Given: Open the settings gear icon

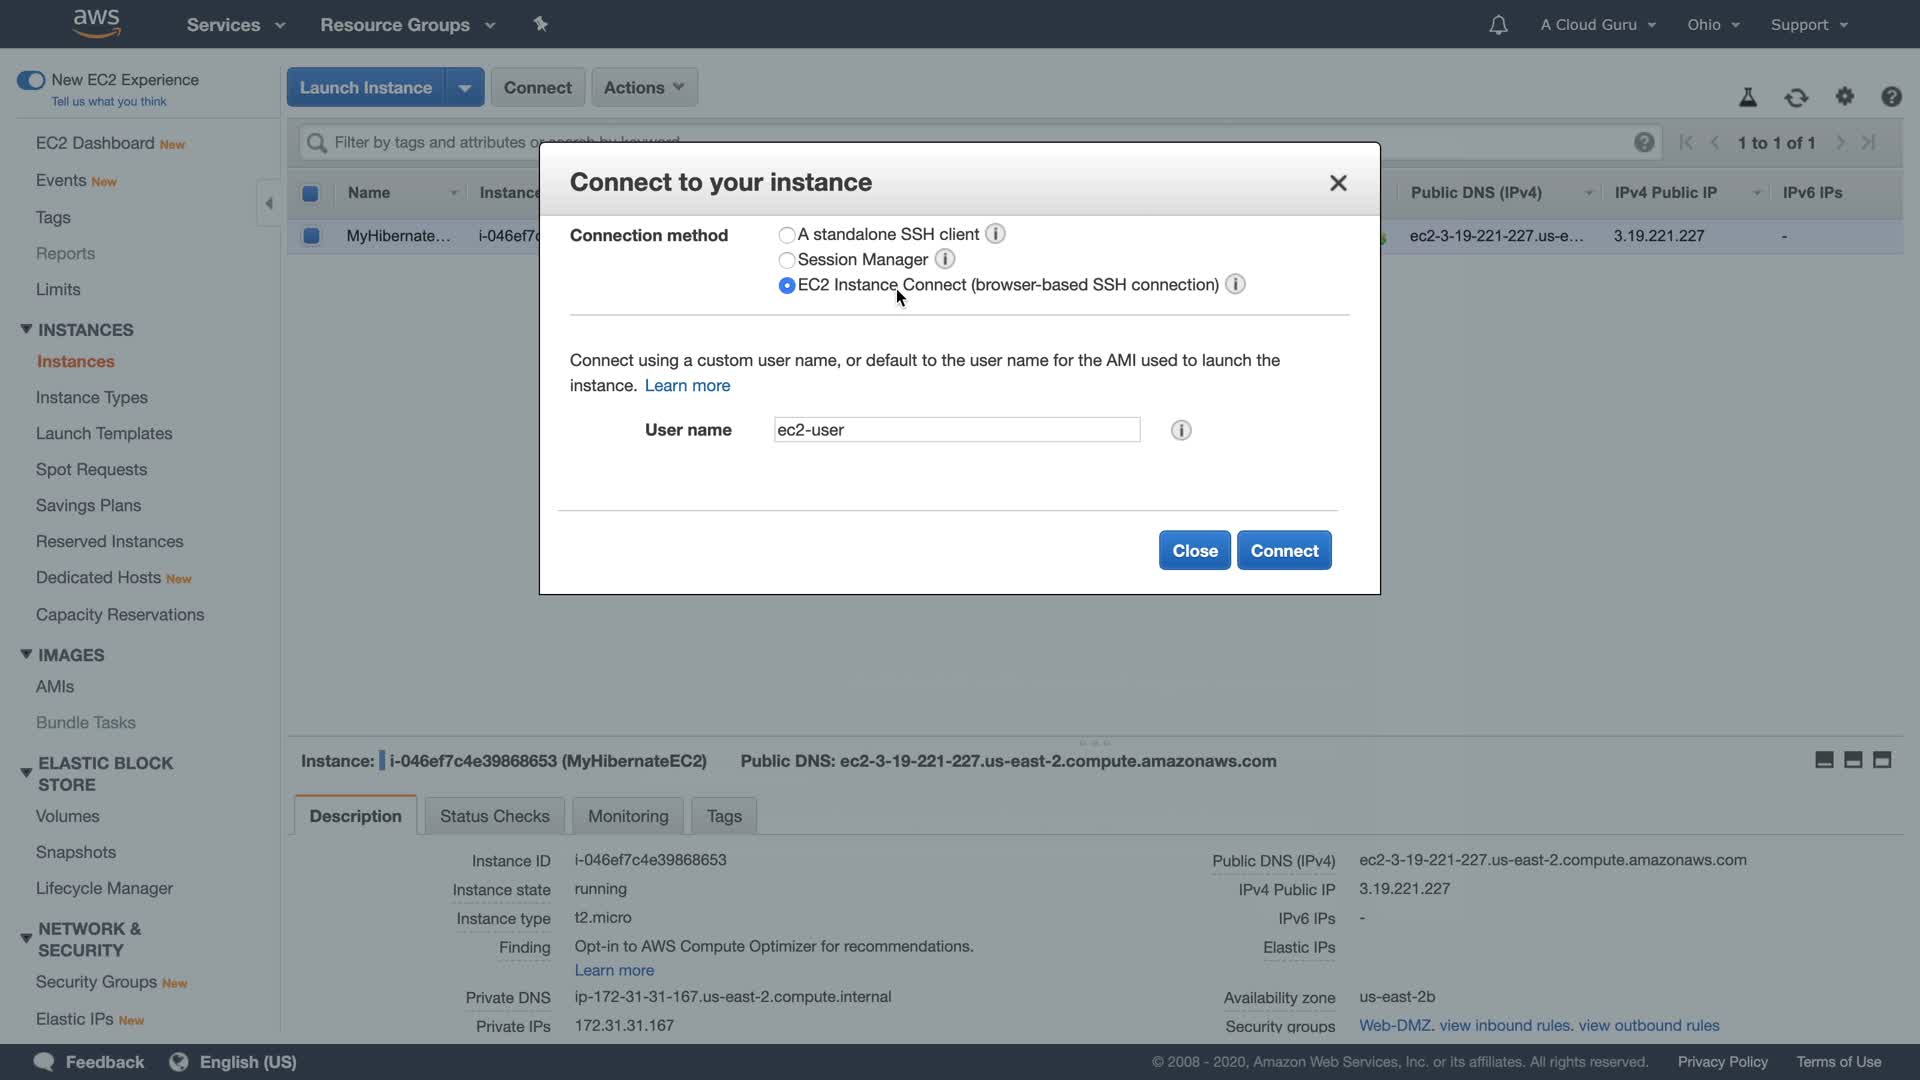Looking at the screenshot, I should pyautogui.click(x=1844, y=97).
